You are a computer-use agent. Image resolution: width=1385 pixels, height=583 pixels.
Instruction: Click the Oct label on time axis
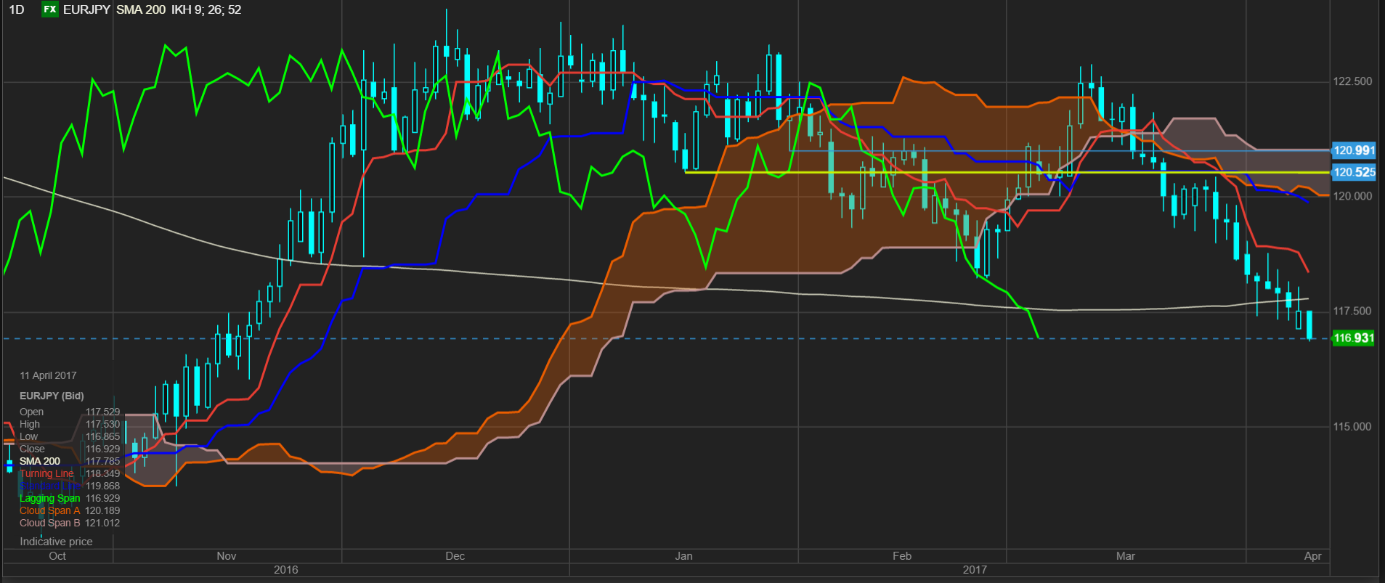point(57,555)
